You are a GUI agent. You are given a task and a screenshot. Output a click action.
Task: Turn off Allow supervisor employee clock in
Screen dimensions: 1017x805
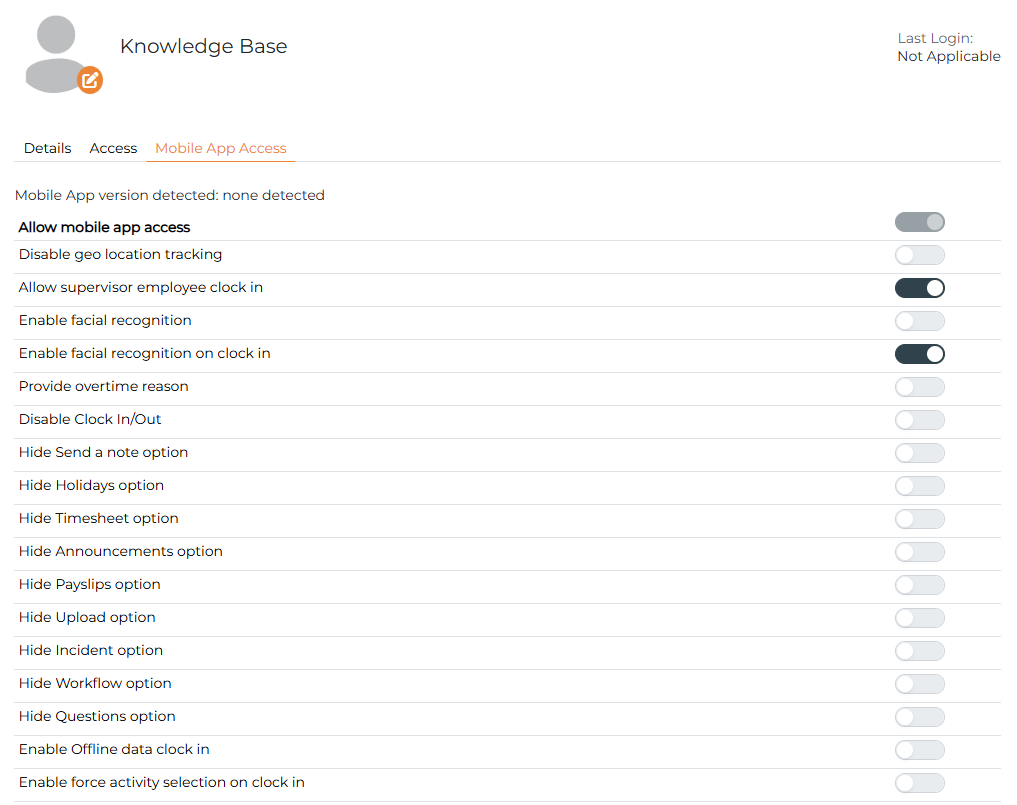click(x=920, y=288)
